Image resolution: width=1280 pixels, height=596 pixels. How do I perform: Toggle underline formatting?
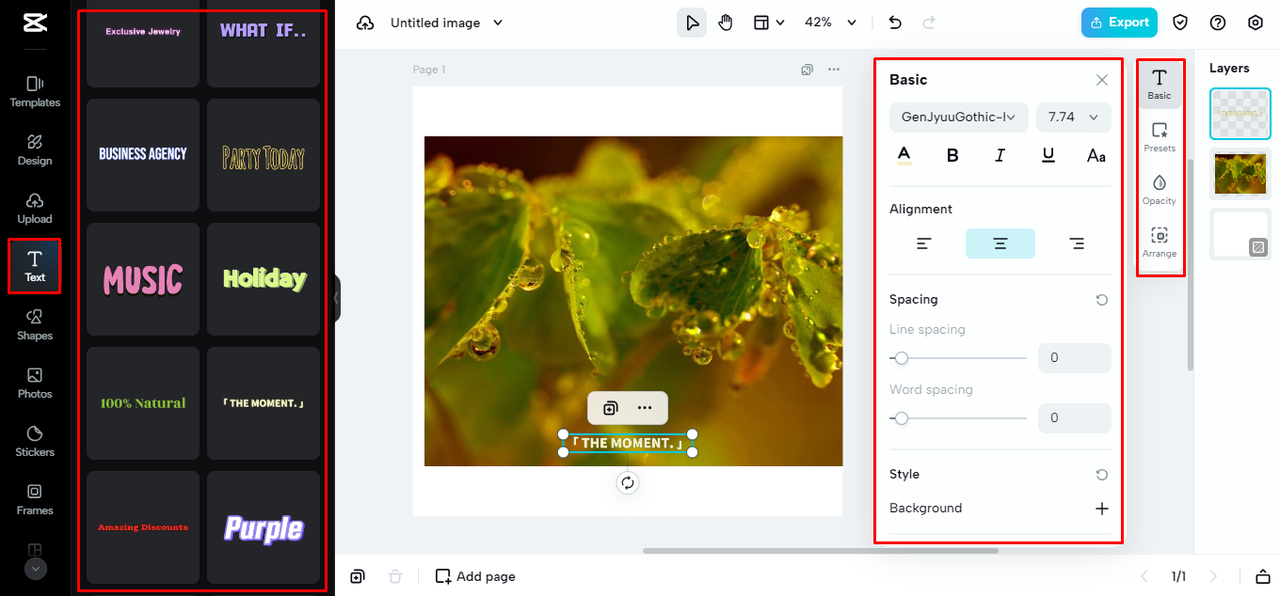(1048, 155)
